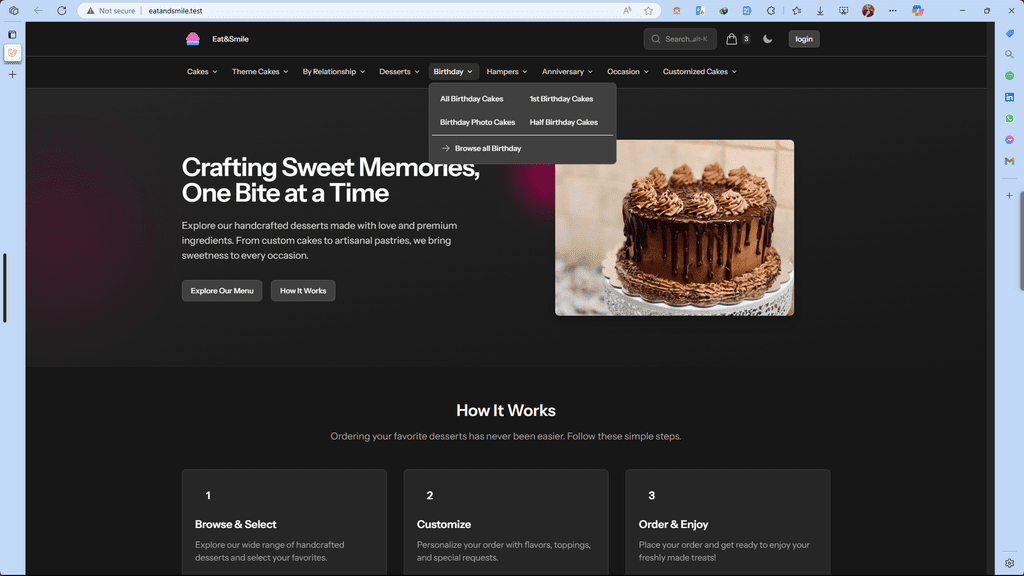1024x576 pixels.
Task: Choose Half Birthday Cakes entry
Action: tap(564, 122)
